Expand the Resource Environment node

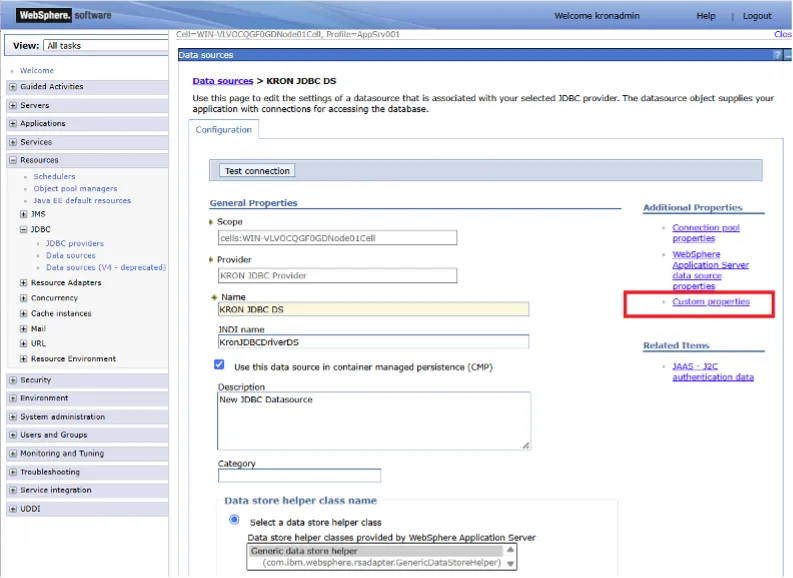pyautogui.click(x=23, y=359)
